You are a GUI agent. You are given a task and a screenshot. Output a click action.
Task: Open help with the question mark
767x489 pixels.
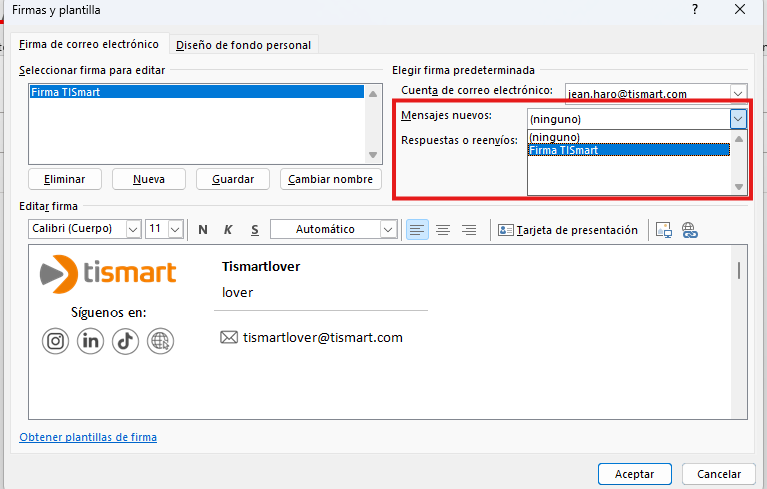[x=695, y=9]
